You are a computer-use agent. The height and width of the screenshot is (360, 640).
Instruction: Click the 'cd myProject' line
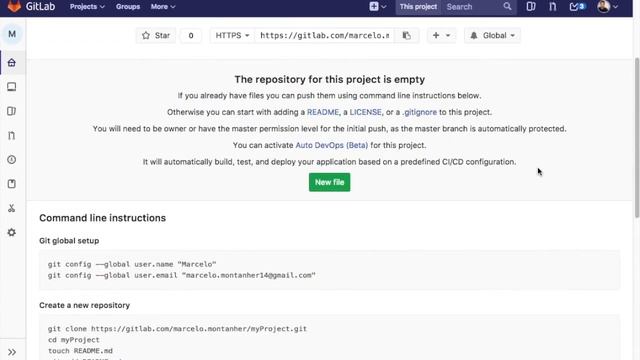(73, 340)
